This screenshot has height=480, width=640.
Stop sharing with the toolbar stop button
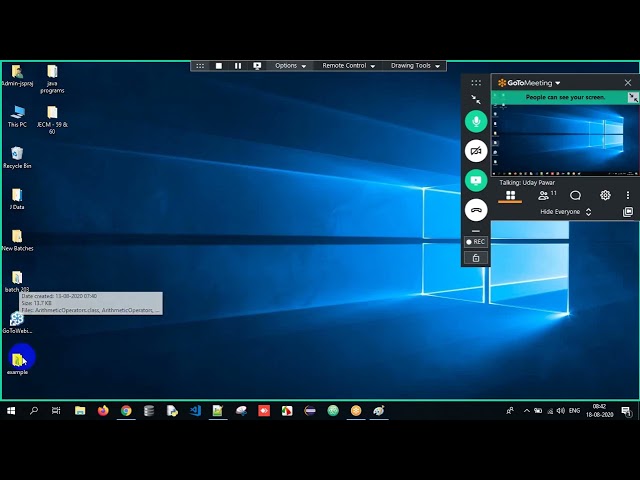(x=219, y=66)
